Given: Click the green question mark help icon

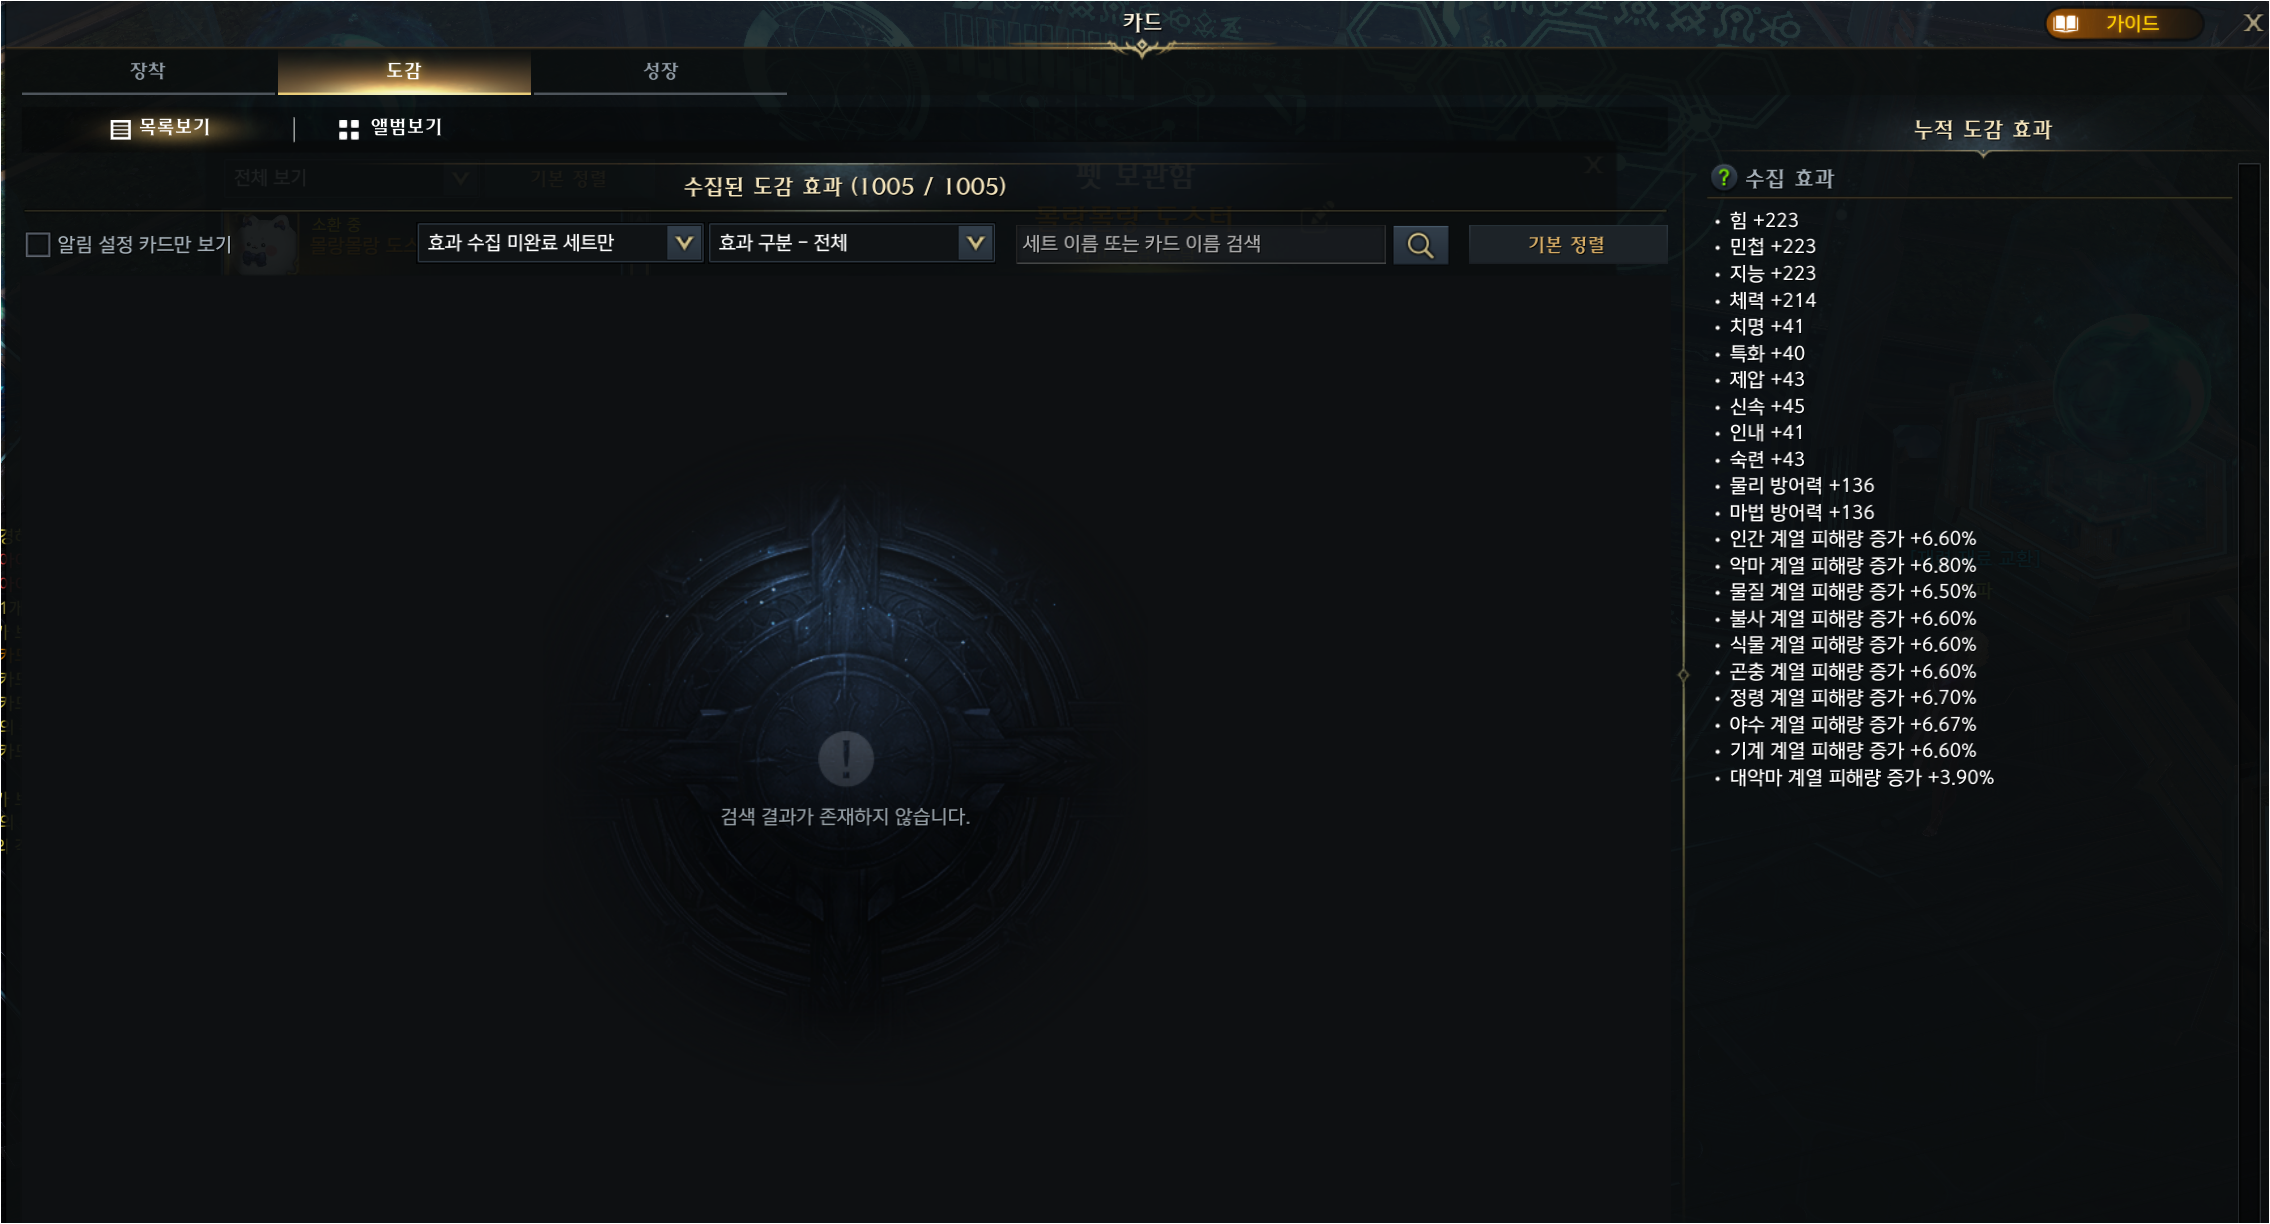Looking at the screenshot, I should click(x=1723, y=177).
